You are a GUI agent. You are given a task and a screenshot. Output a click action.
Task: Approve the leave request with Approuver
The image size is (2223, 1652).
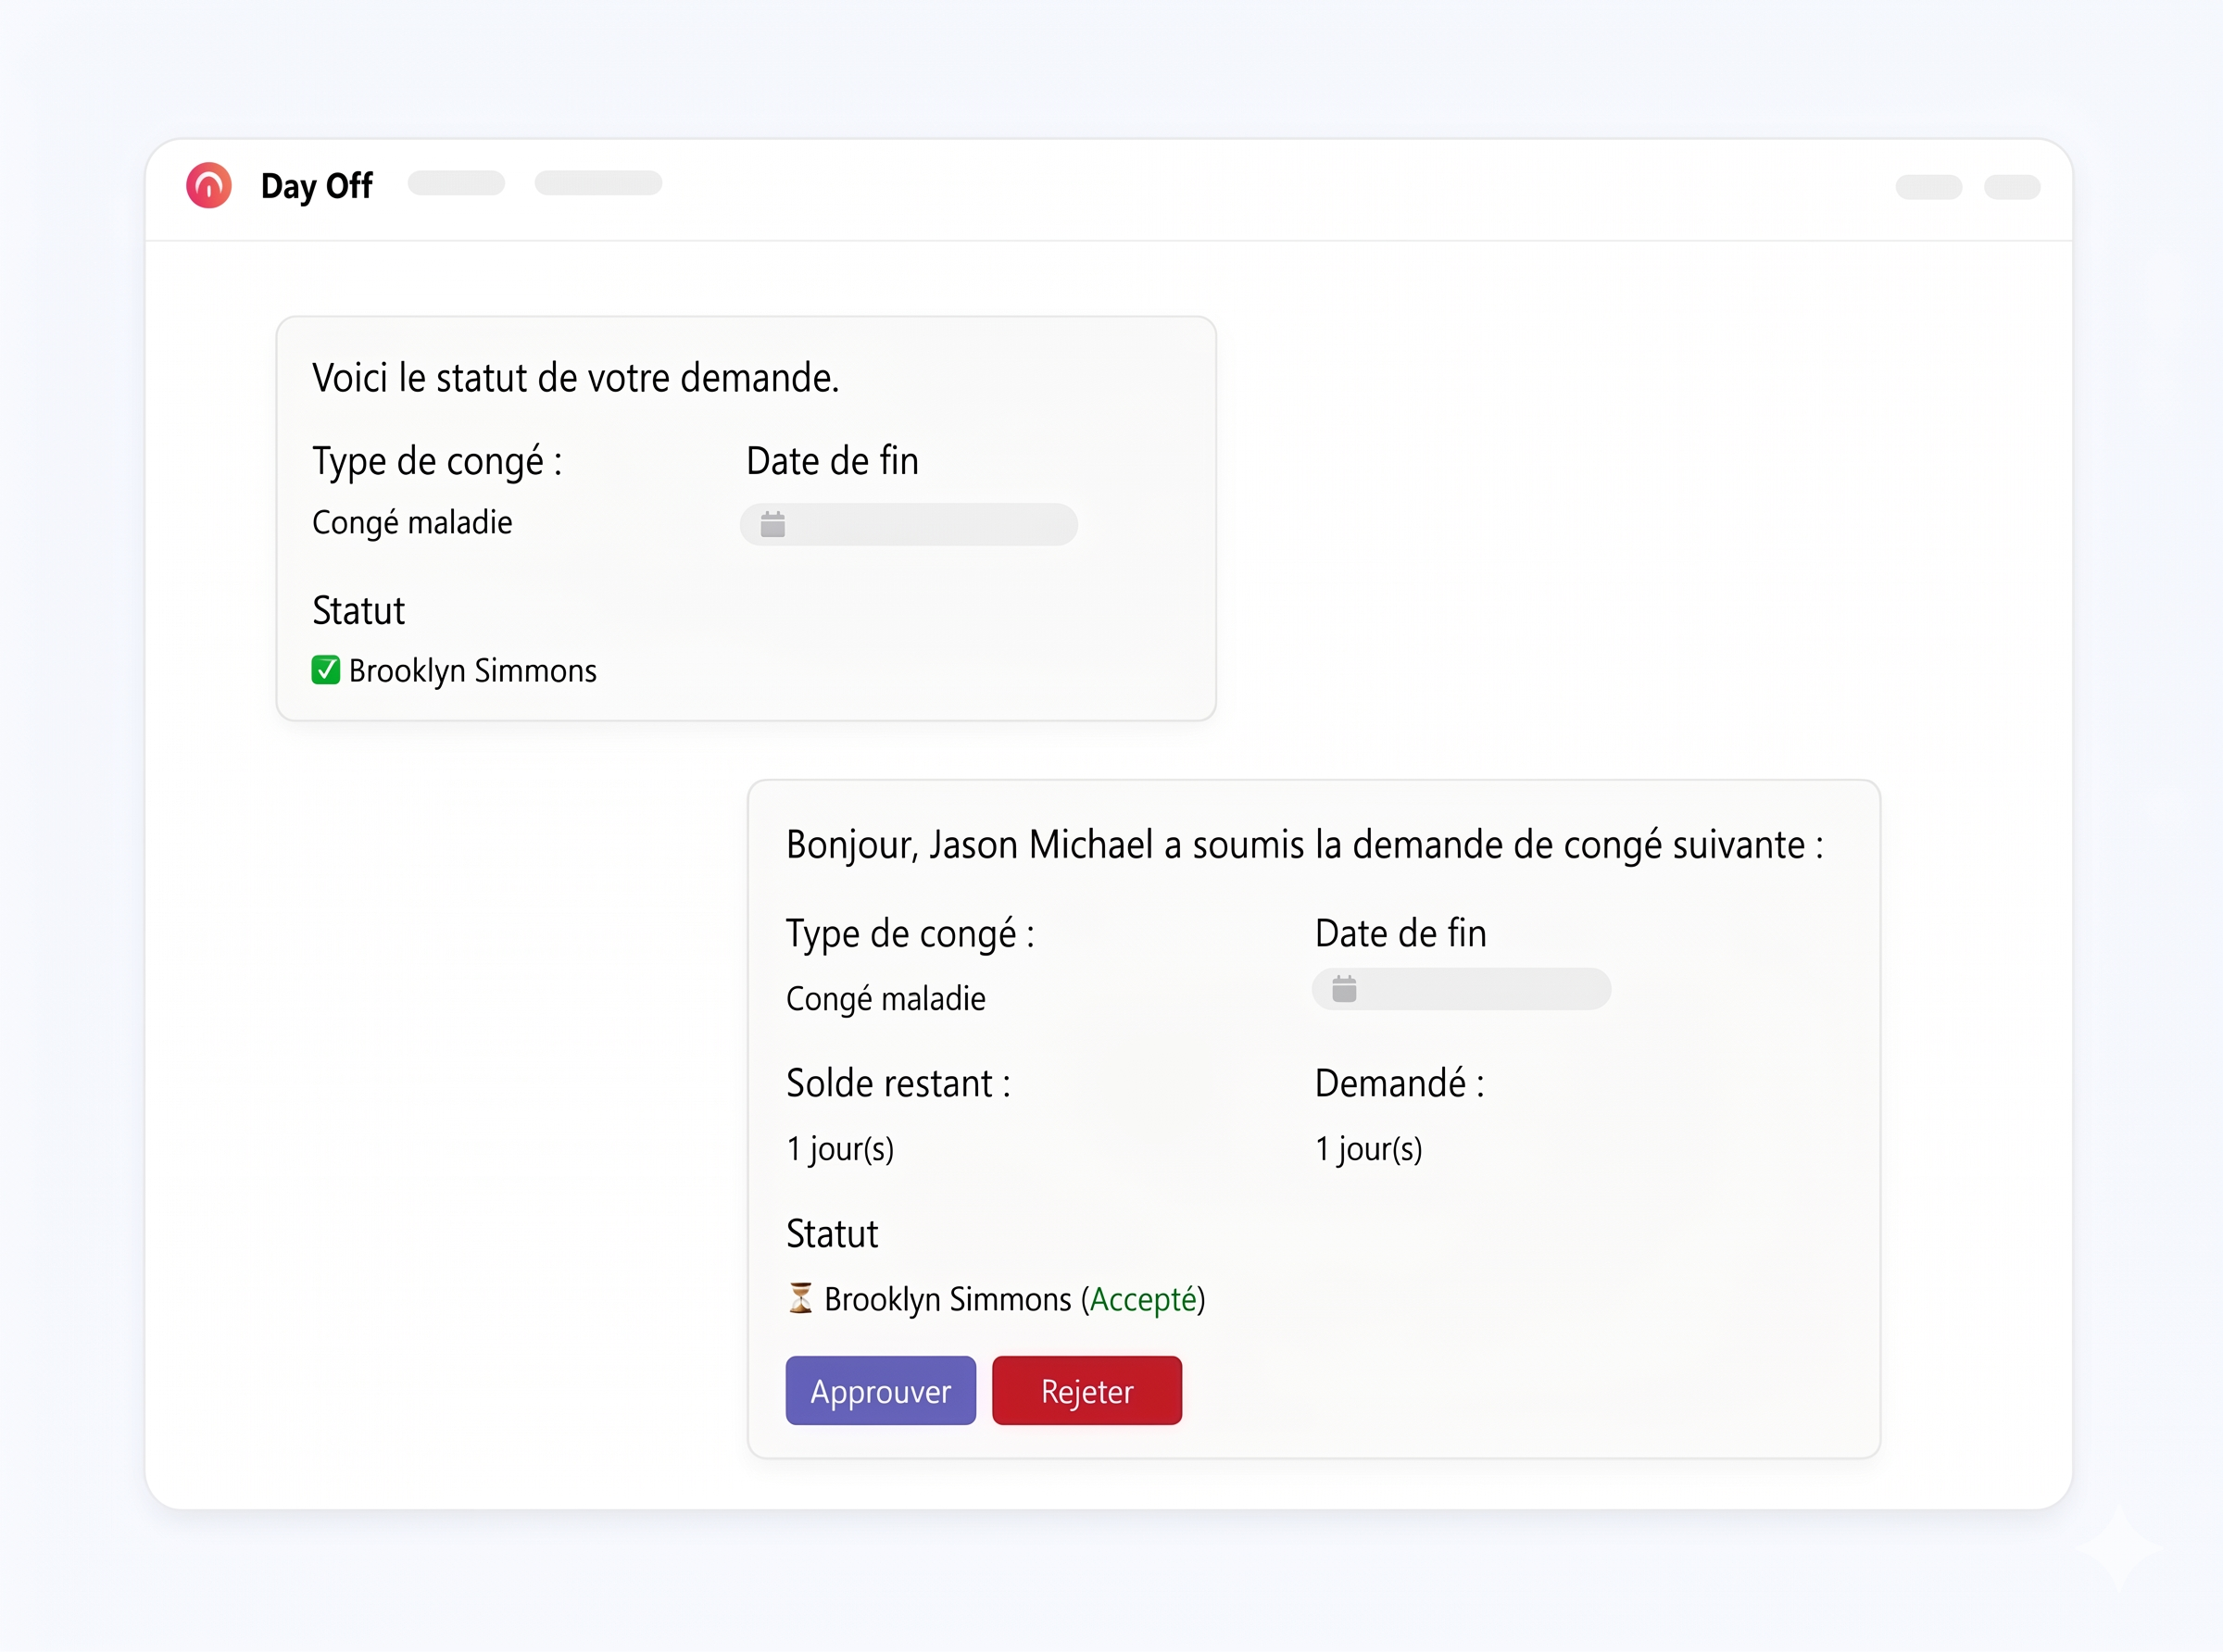pyautogui.click(x=880, y=1391)
